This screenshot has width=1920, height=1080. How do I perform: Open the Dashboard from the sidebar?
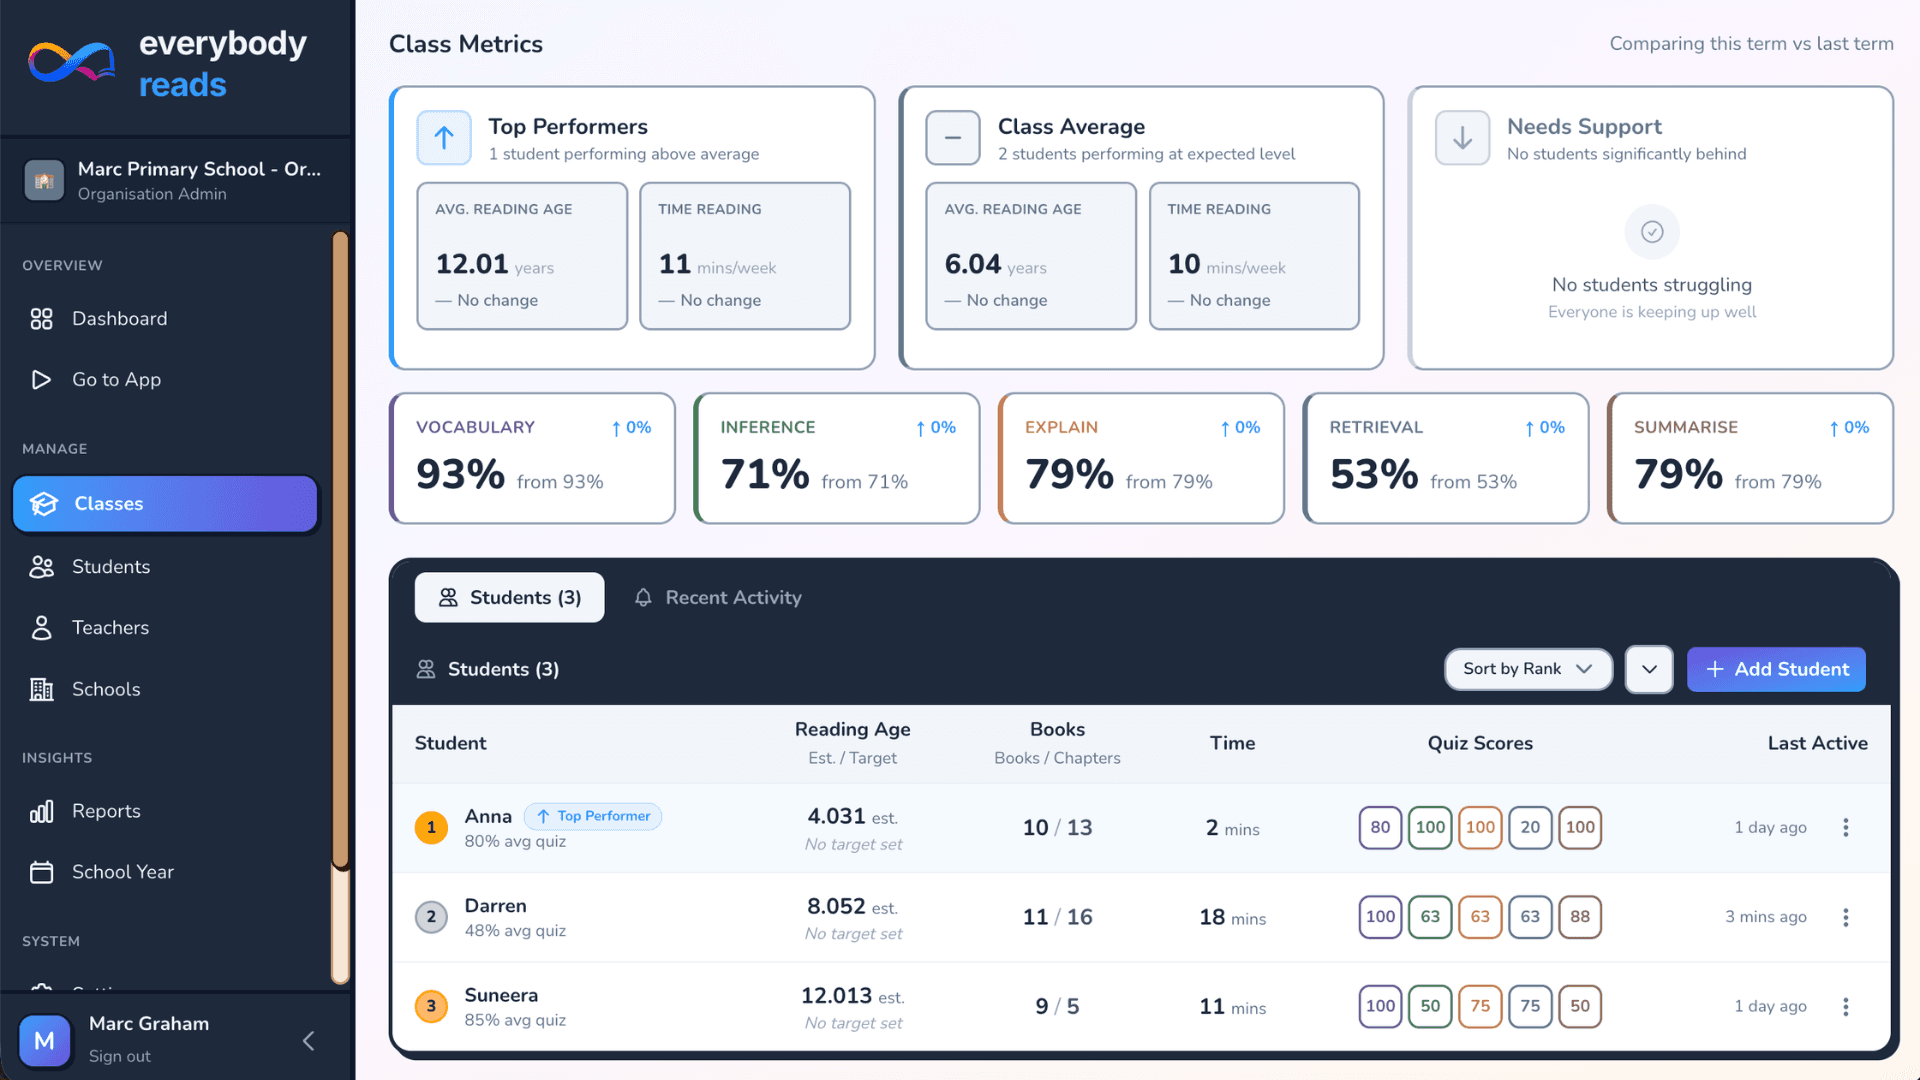tap(119, 318)
